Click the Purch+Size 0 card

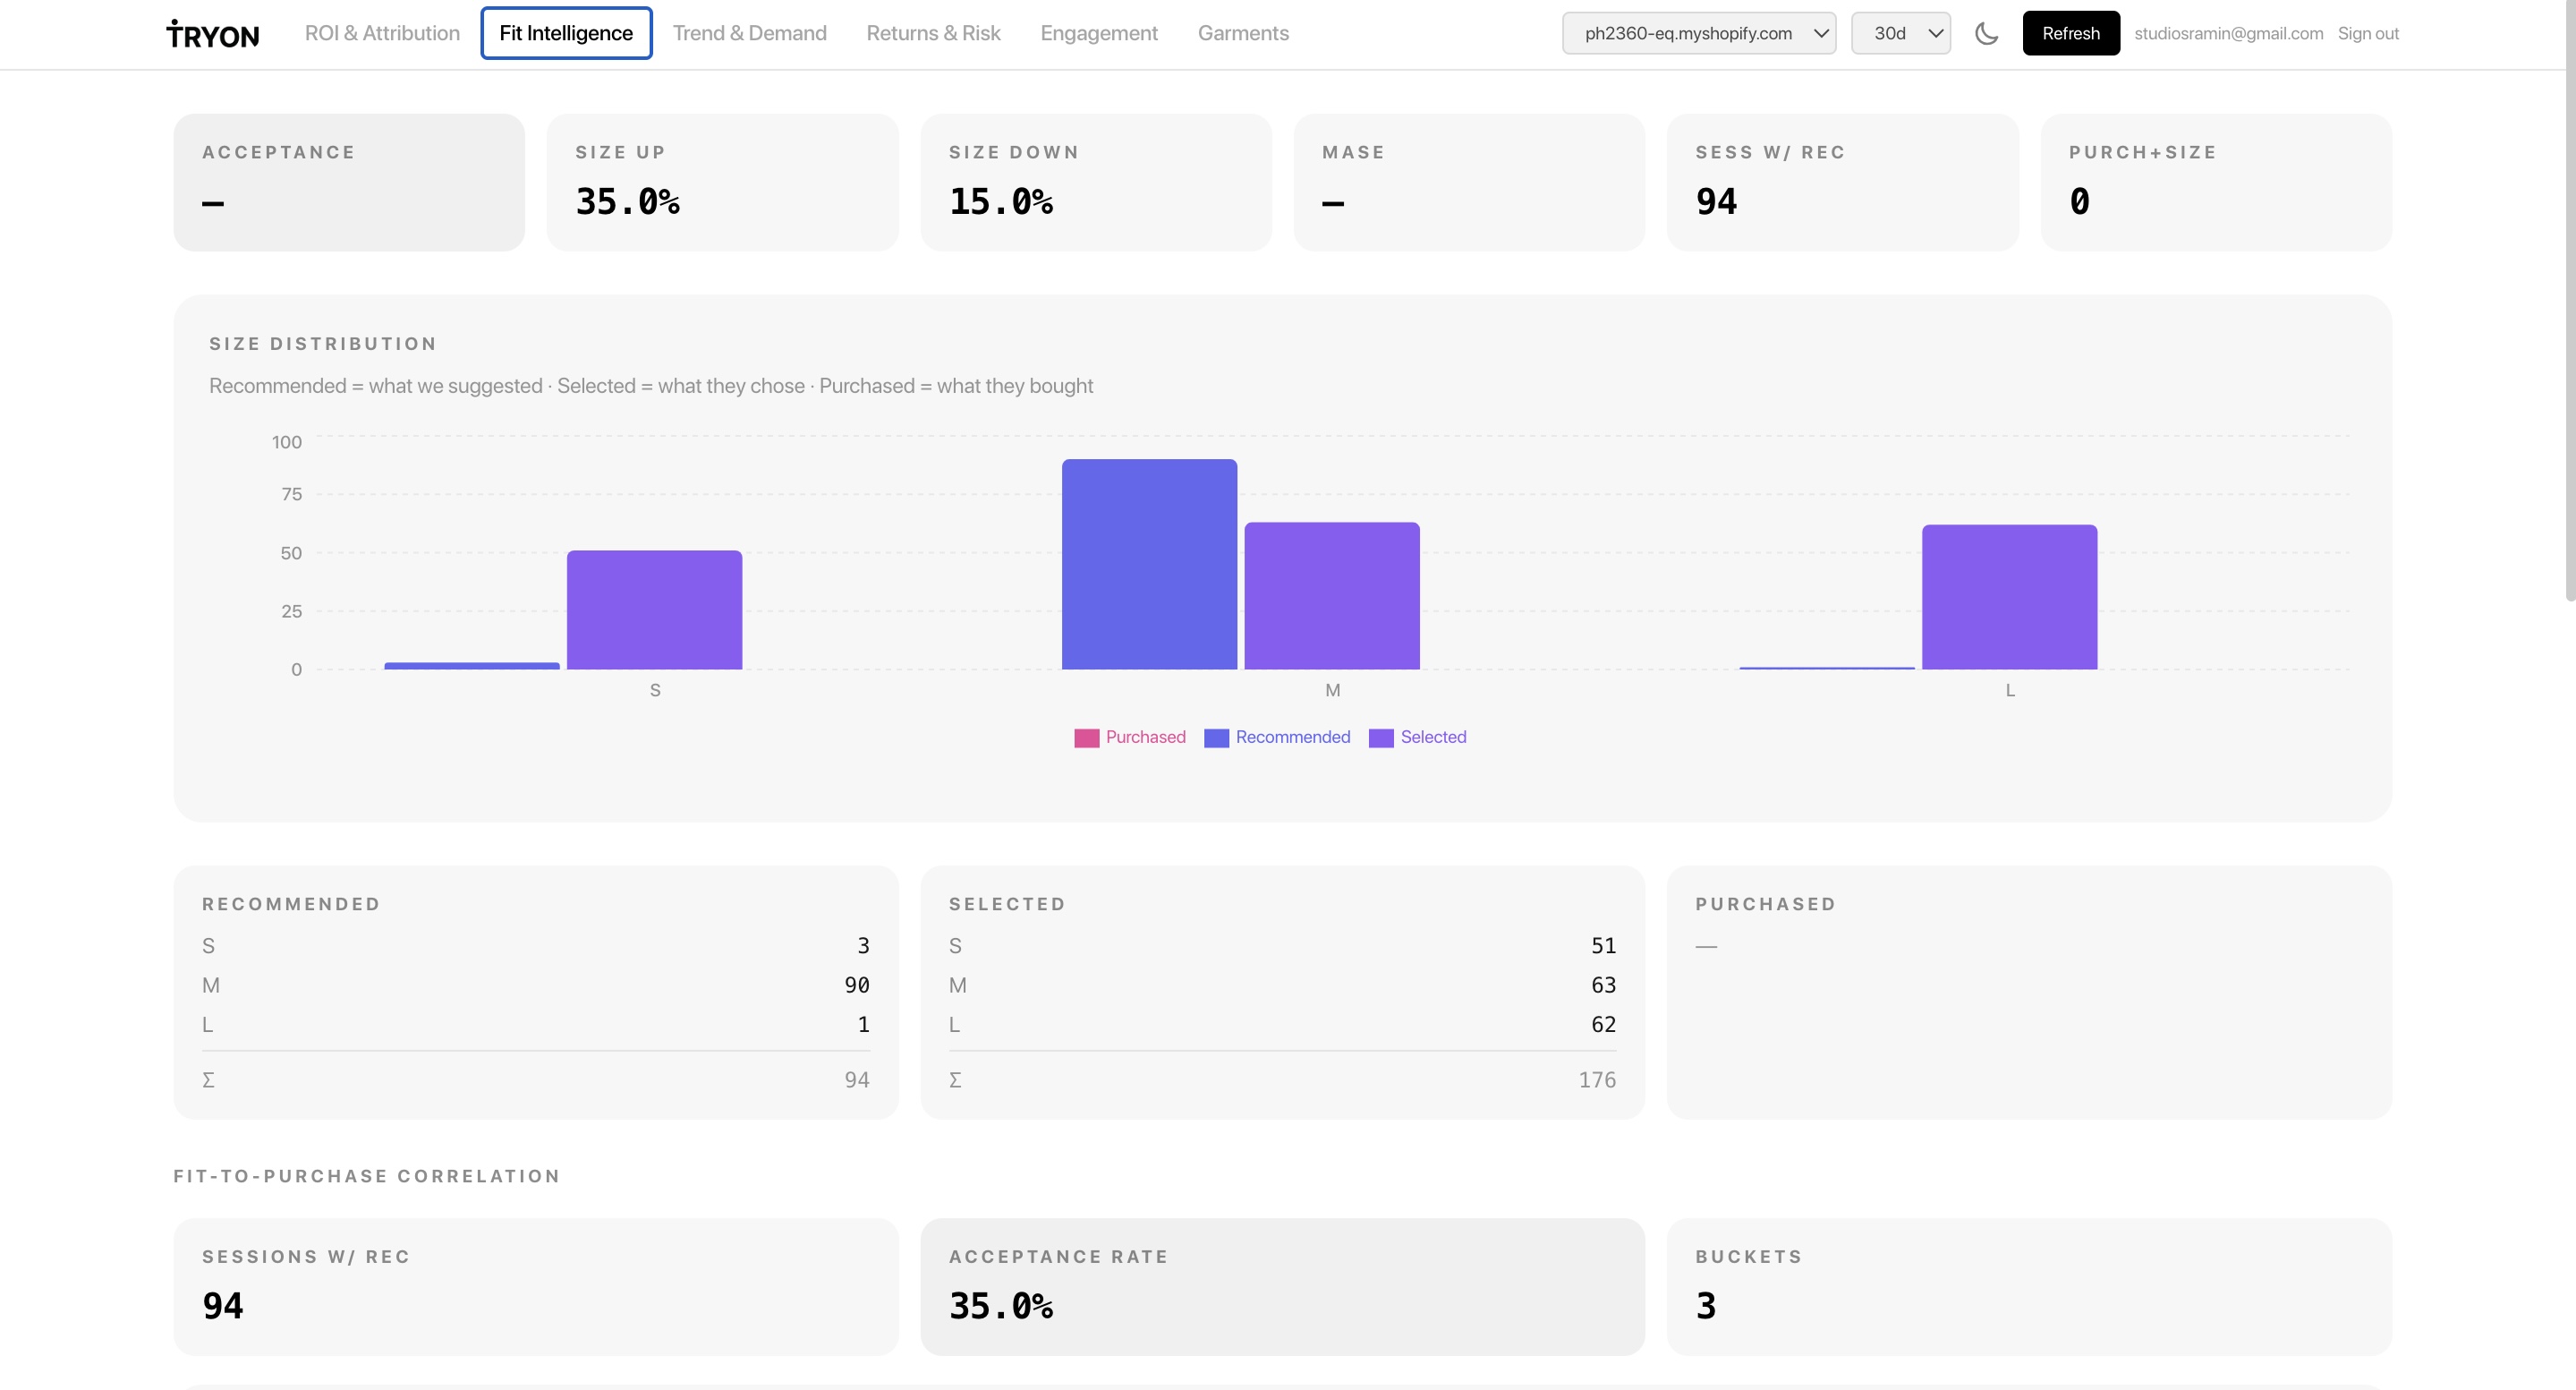(x=2216, y=182)
